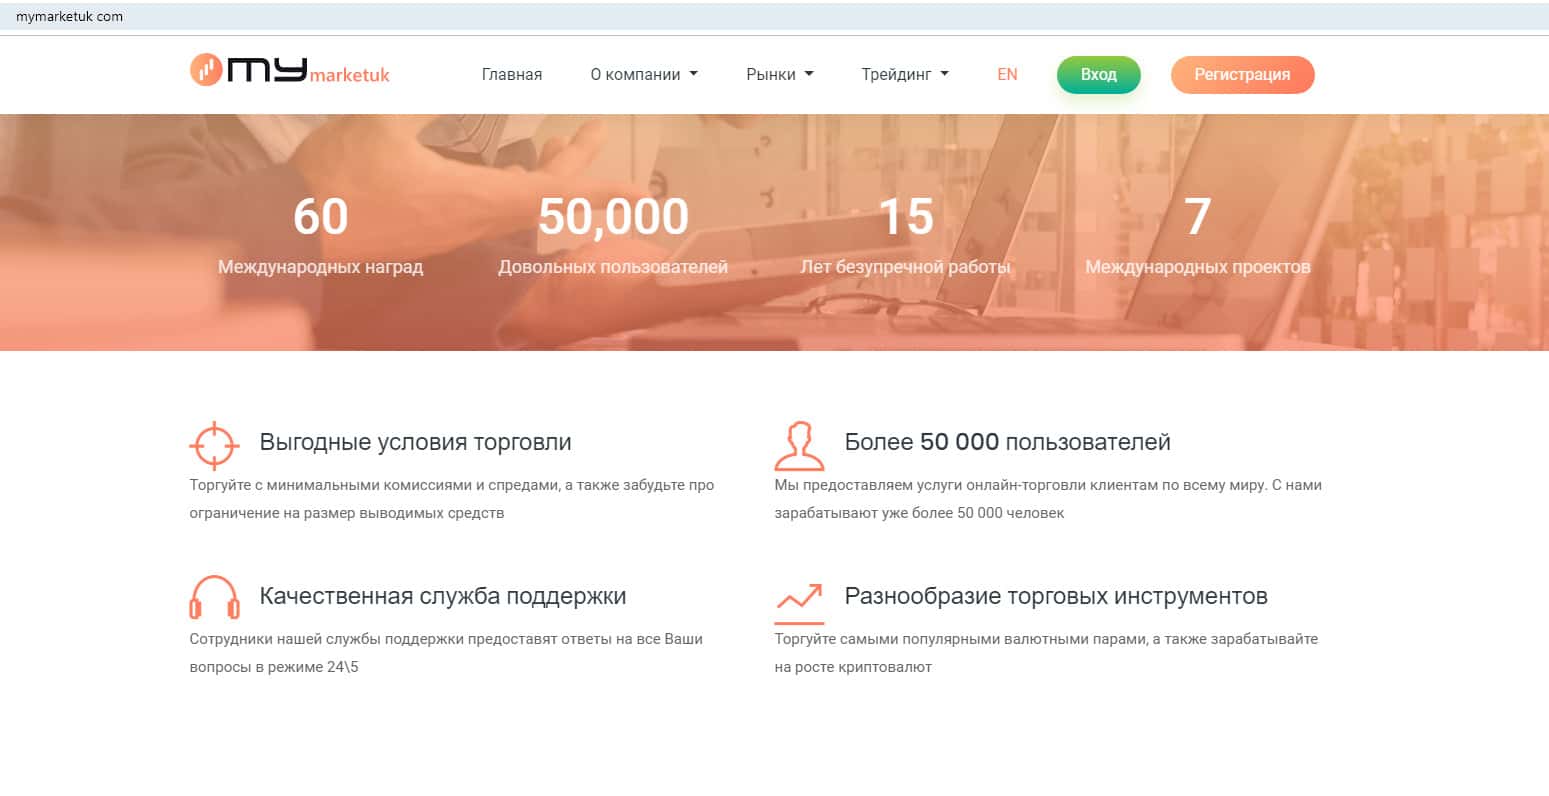Click paragraph about услуги онлайн-торговли

tap(1048, 499)
